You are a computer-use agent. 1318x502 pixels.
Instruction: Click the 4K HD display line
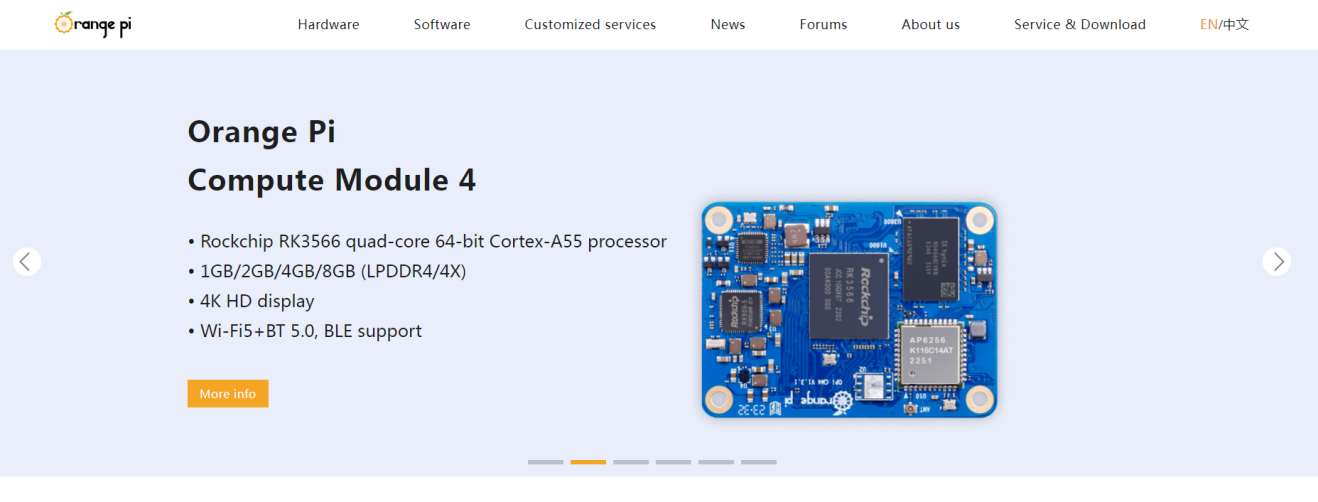[251, 301]
